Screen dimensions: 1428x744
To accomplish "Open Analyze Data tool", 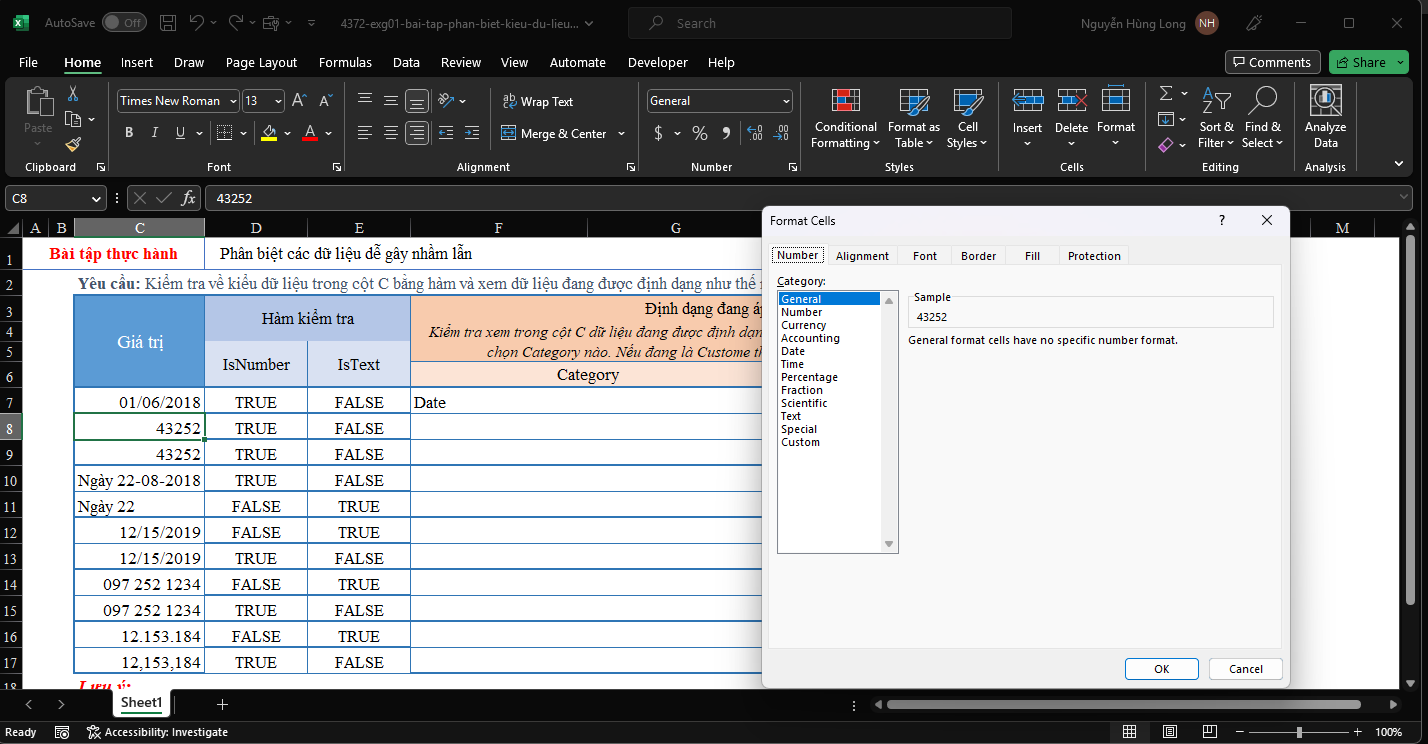I will pyautogui.click(x=1325, y=119).
